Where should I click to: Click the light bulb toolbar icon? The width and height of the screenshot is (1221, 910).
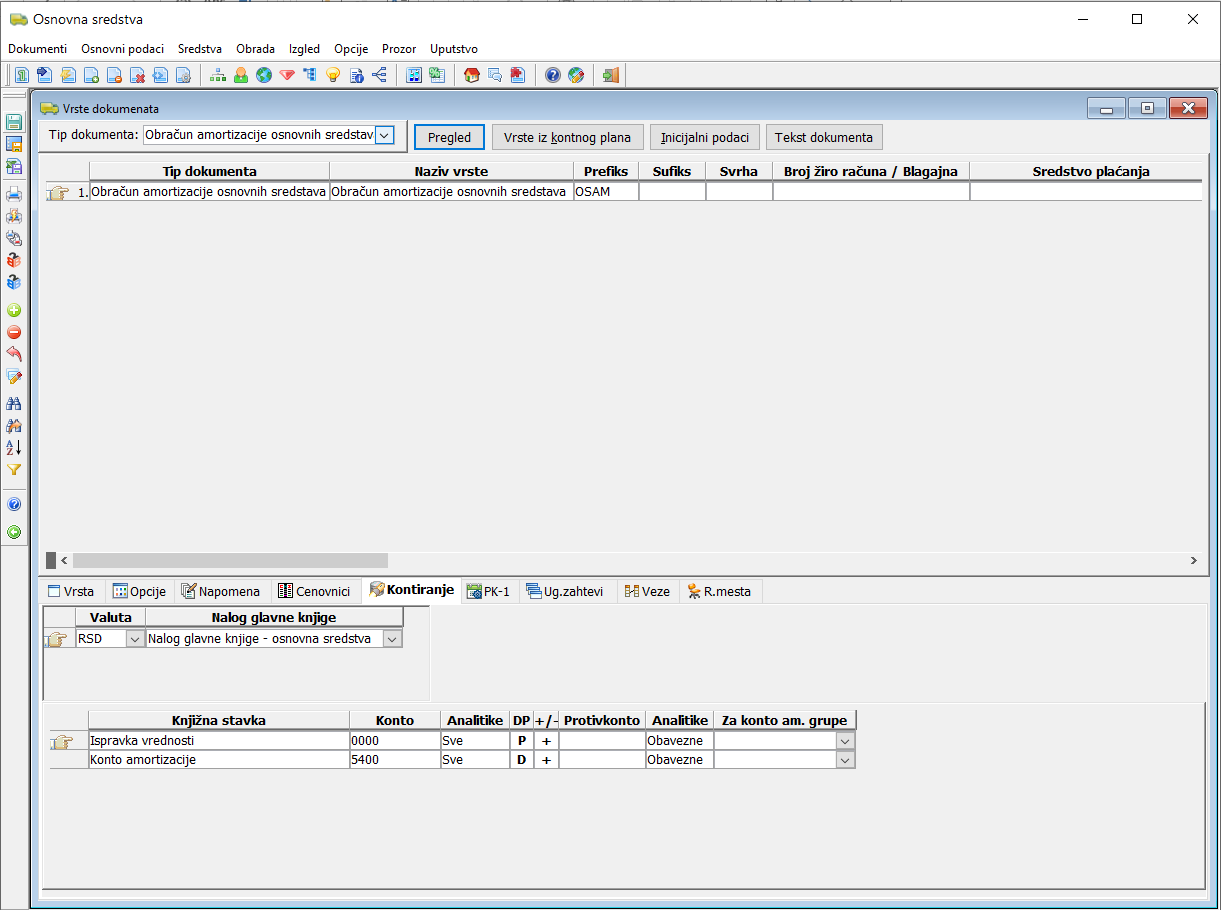(x=333, y=75)
